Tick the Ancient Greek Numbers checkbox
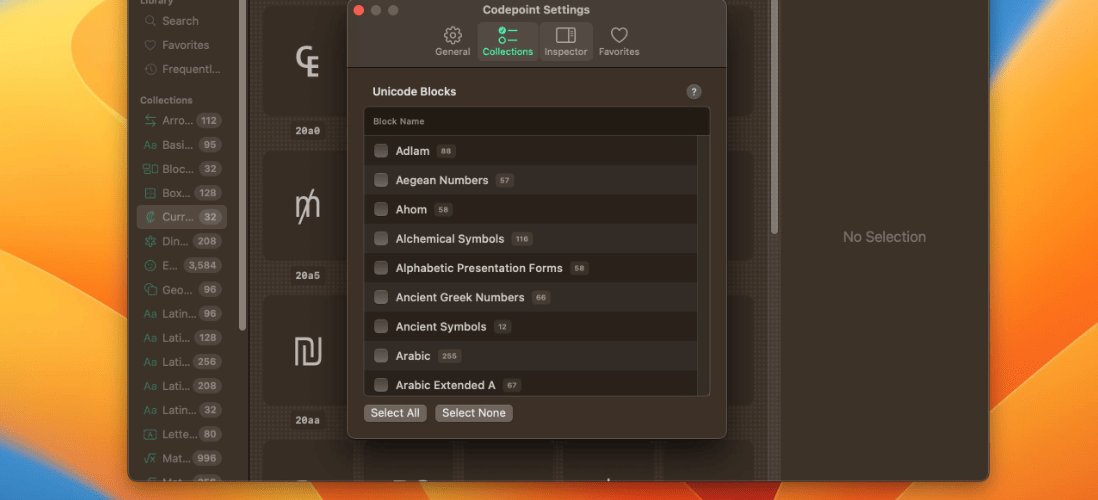This screenshot has height=500, width=1098. (x=381, y=297)
